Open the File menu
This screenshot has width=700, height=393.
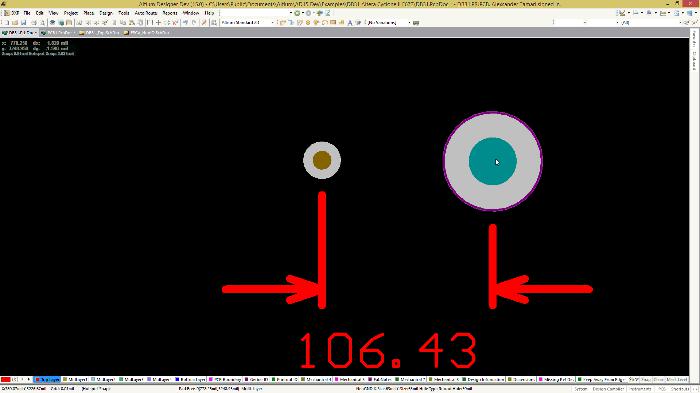(27, 13)
